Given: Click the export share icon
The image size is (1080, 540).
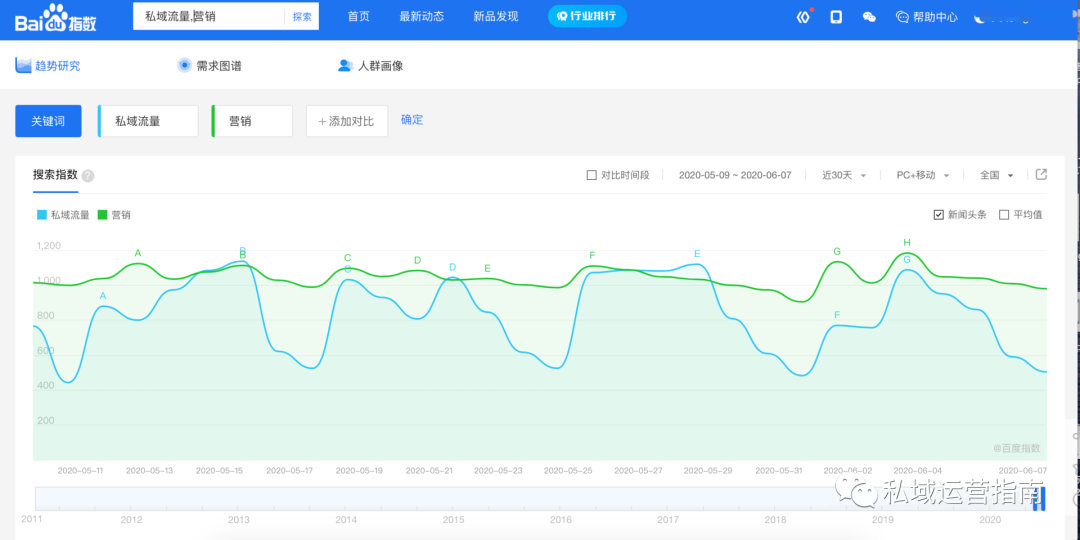Looking at the screenshot, I should coord(1041,174).
